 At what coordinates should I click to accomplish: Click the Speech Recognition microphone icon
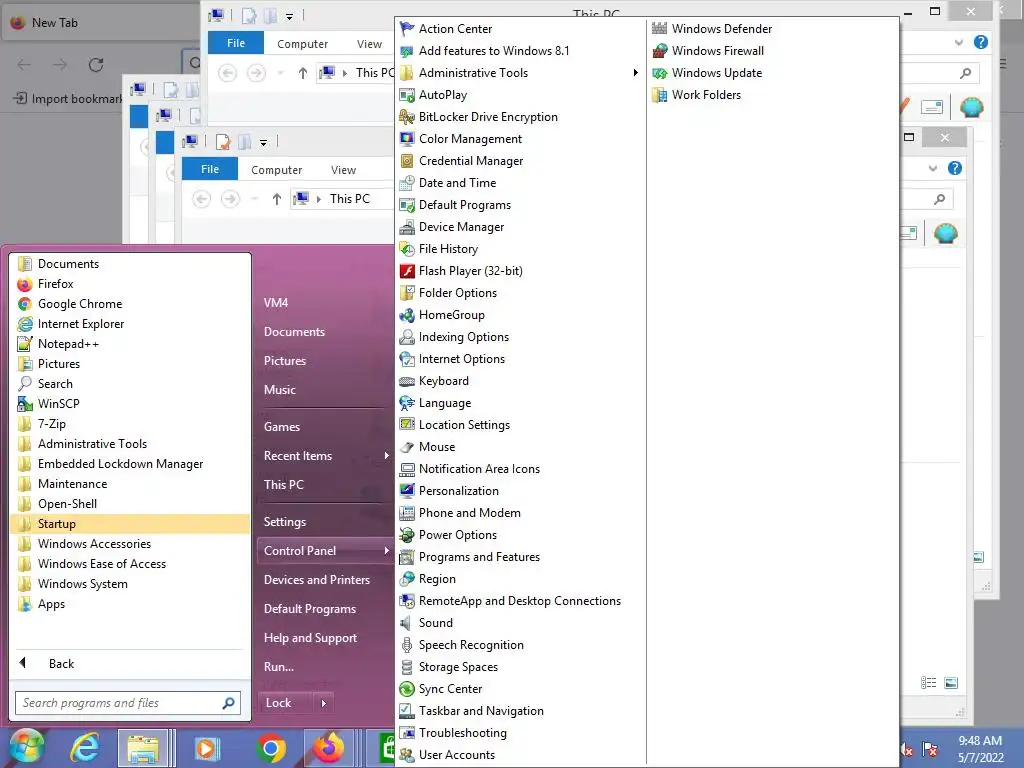tap(407, 645)
